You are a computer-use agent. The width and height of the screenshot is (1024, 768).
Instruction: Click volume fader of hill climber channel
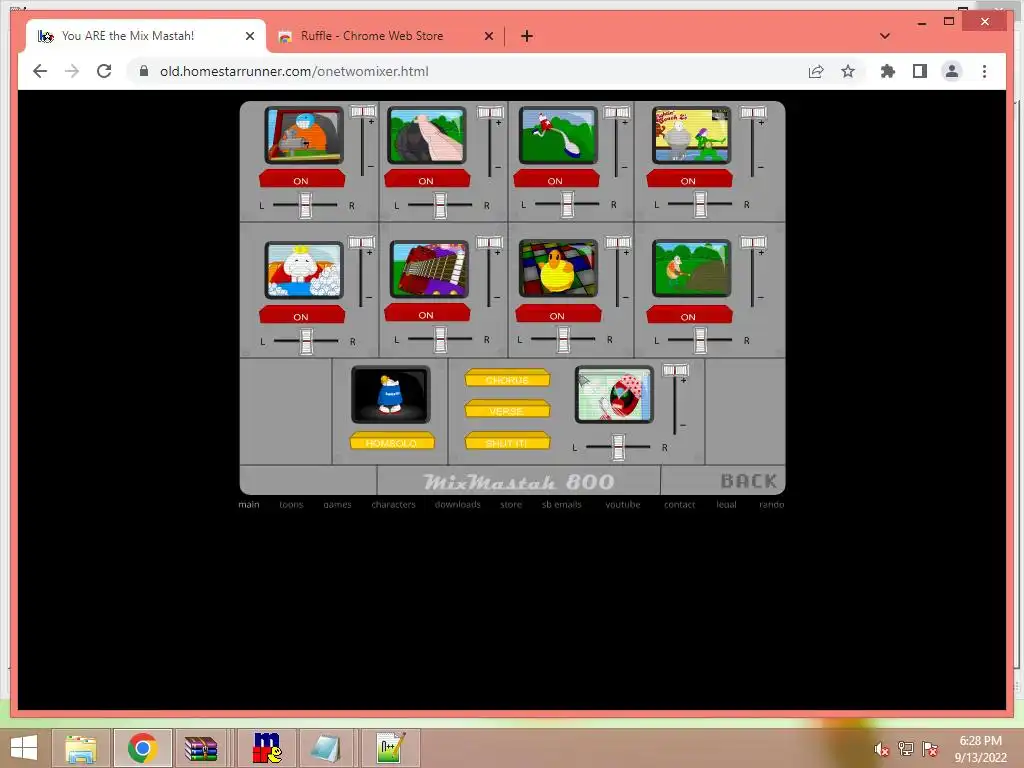pos(752,242)
